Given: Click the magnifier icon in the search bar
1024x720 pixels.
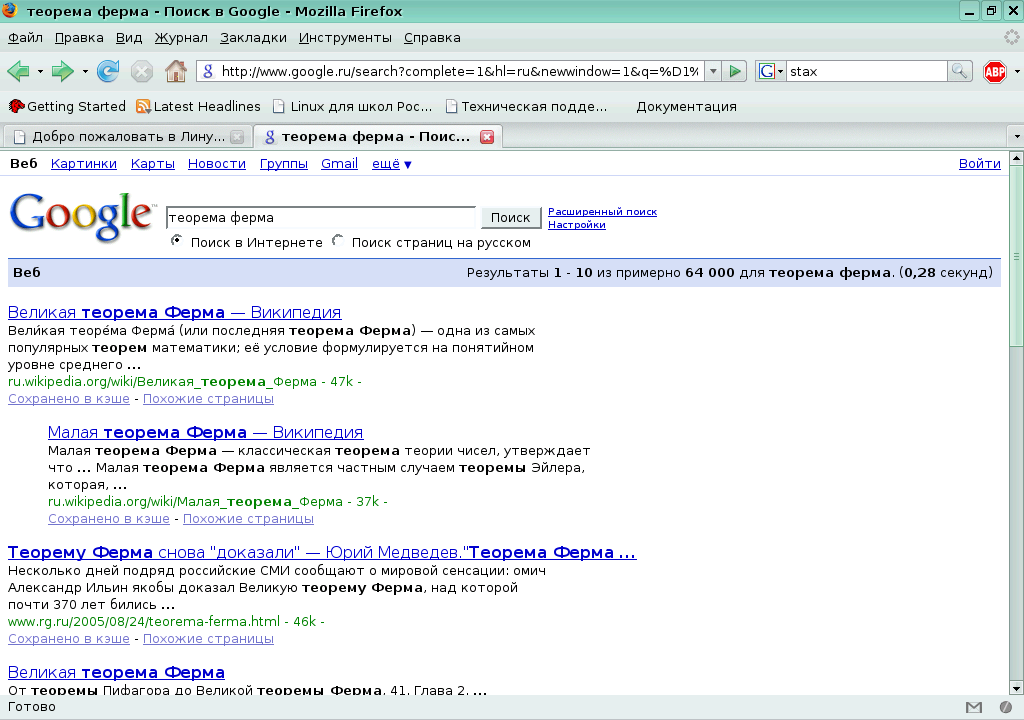Looking at the screenshot, I should [x=958, y=71].
